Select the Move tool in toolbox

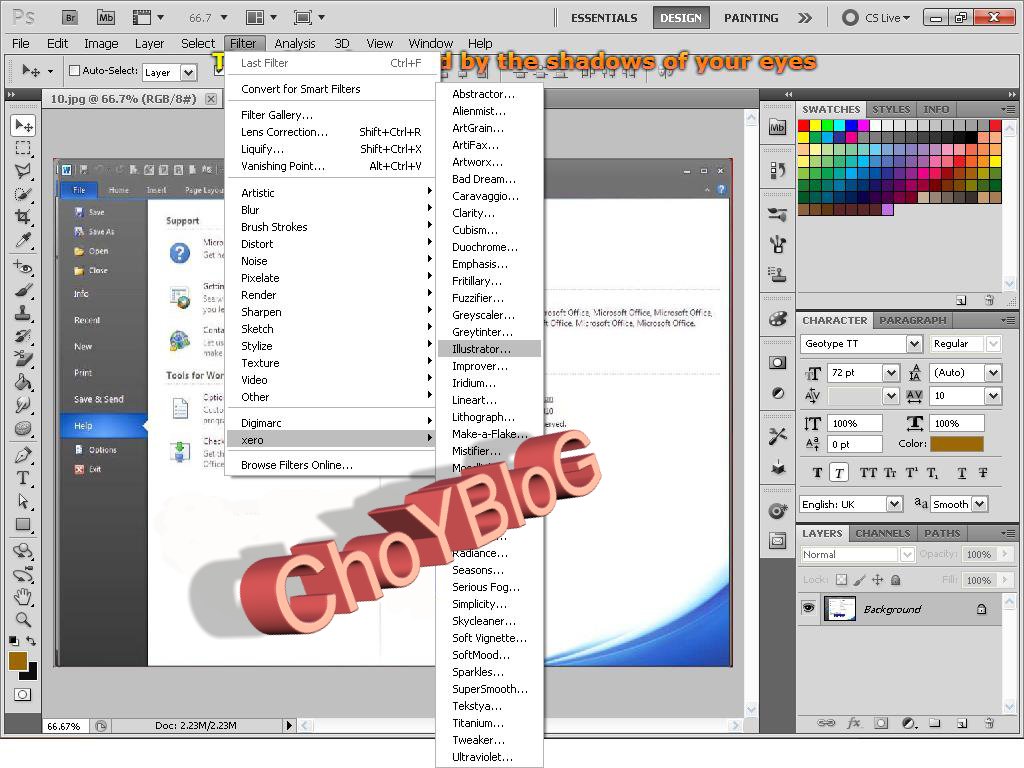24,125
